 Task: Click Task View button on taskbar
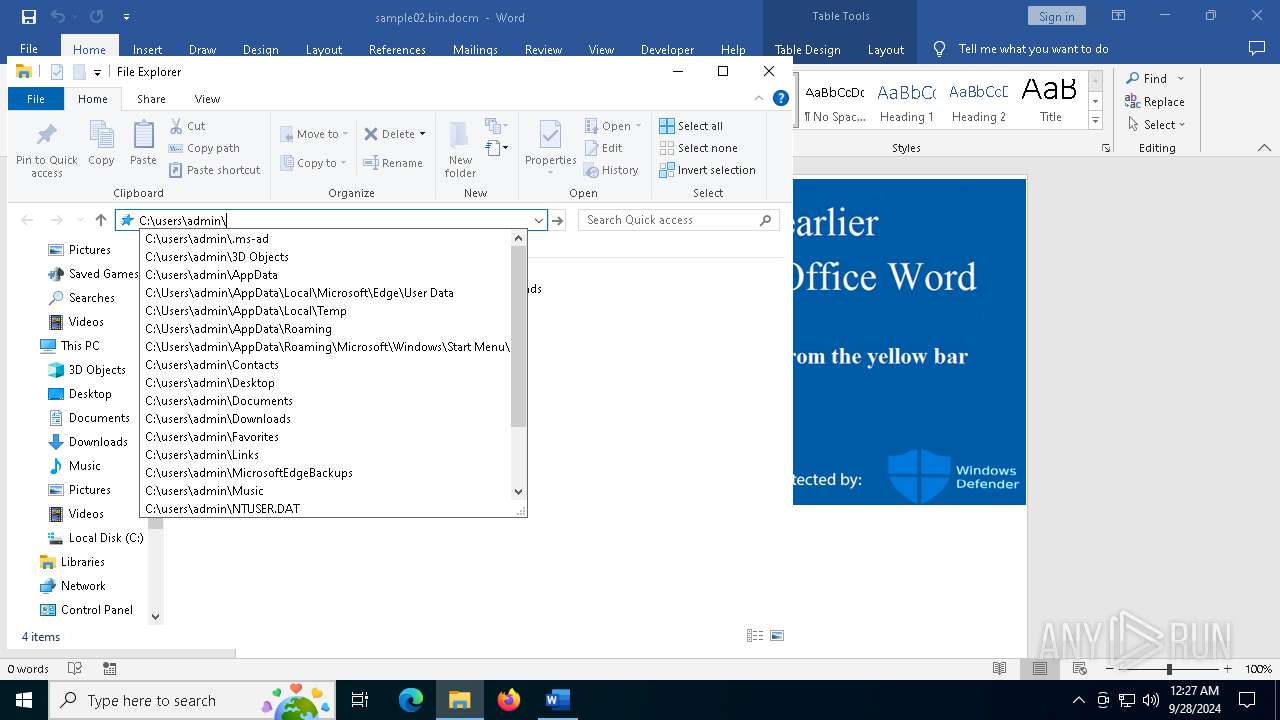360,700
